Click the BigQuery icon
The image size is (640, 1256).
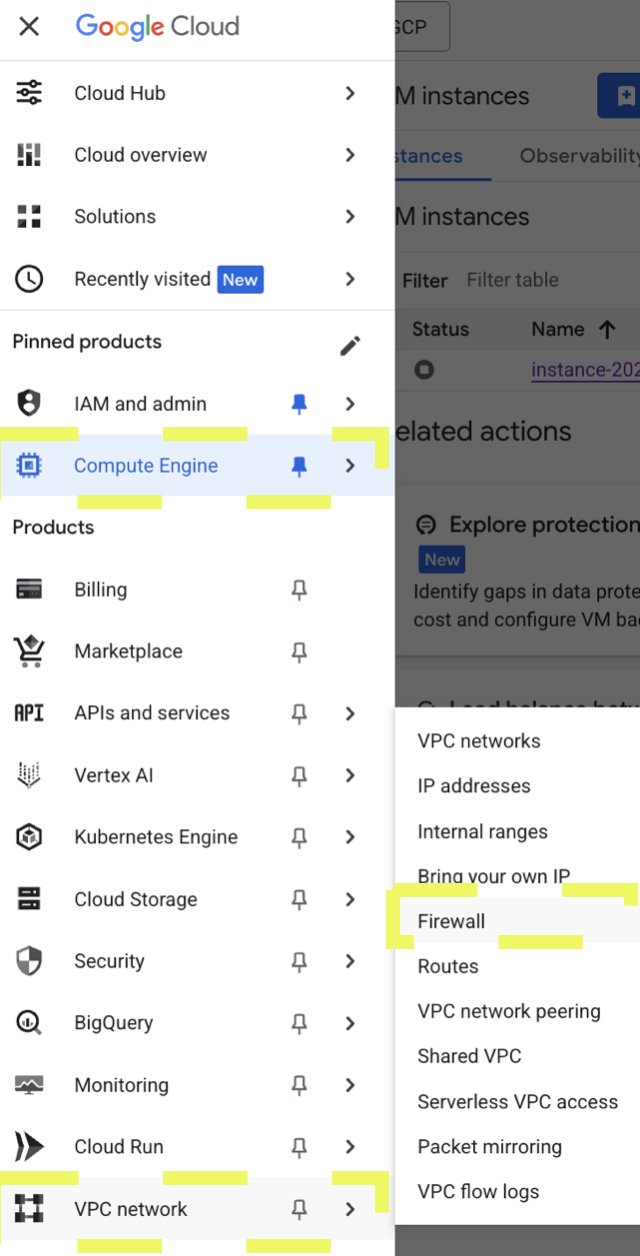click(x=29, y=1023)
